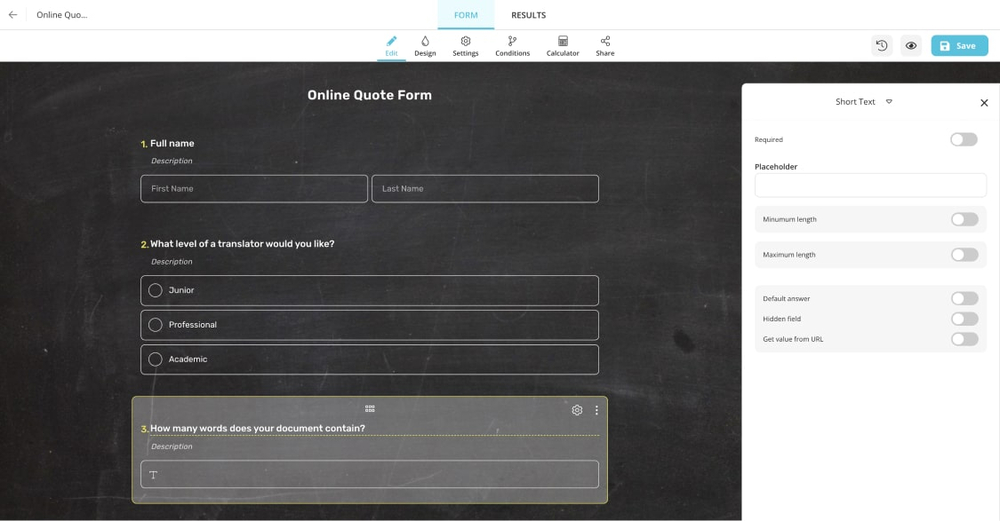
Task: Enable the Required toggle
Action: pyautogui.click(x=963, y=140)
